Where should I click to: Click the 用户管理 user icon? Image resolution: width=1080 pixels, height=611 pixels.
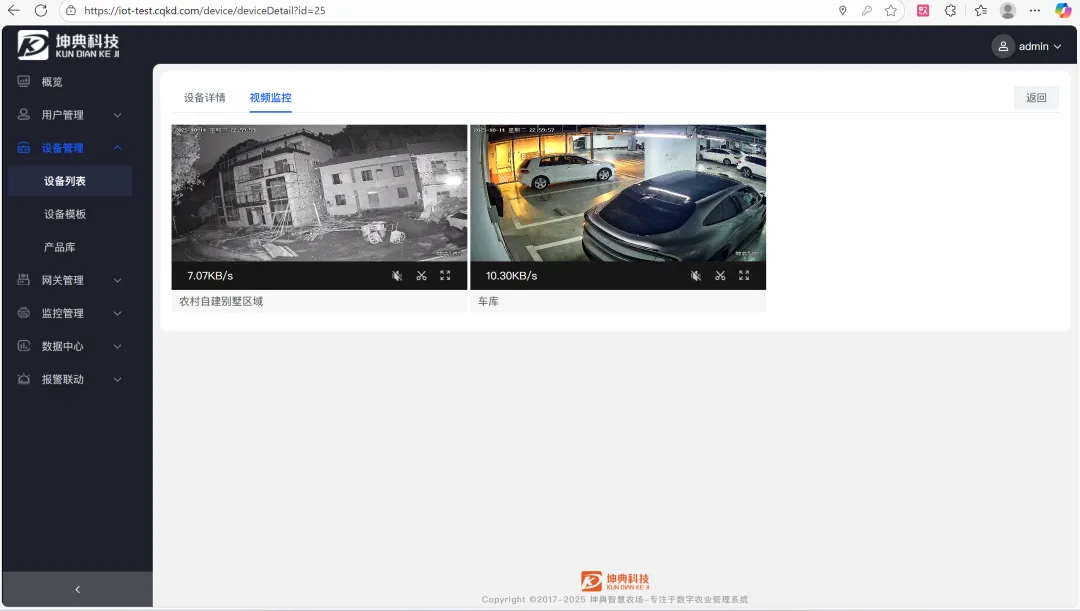pyautogui.click(x=23, y=114)
